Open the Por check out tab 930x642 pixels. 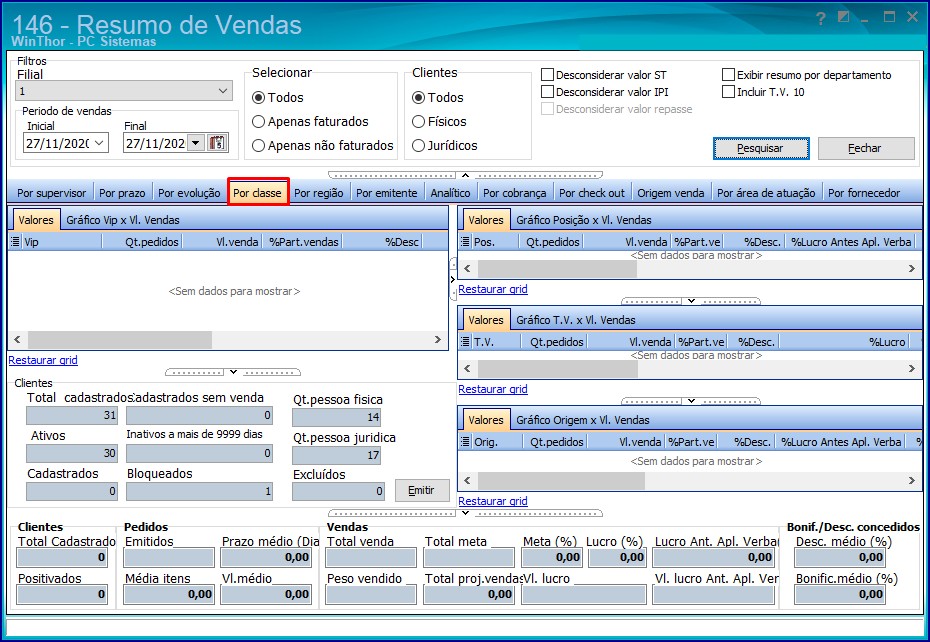(592, 193)
